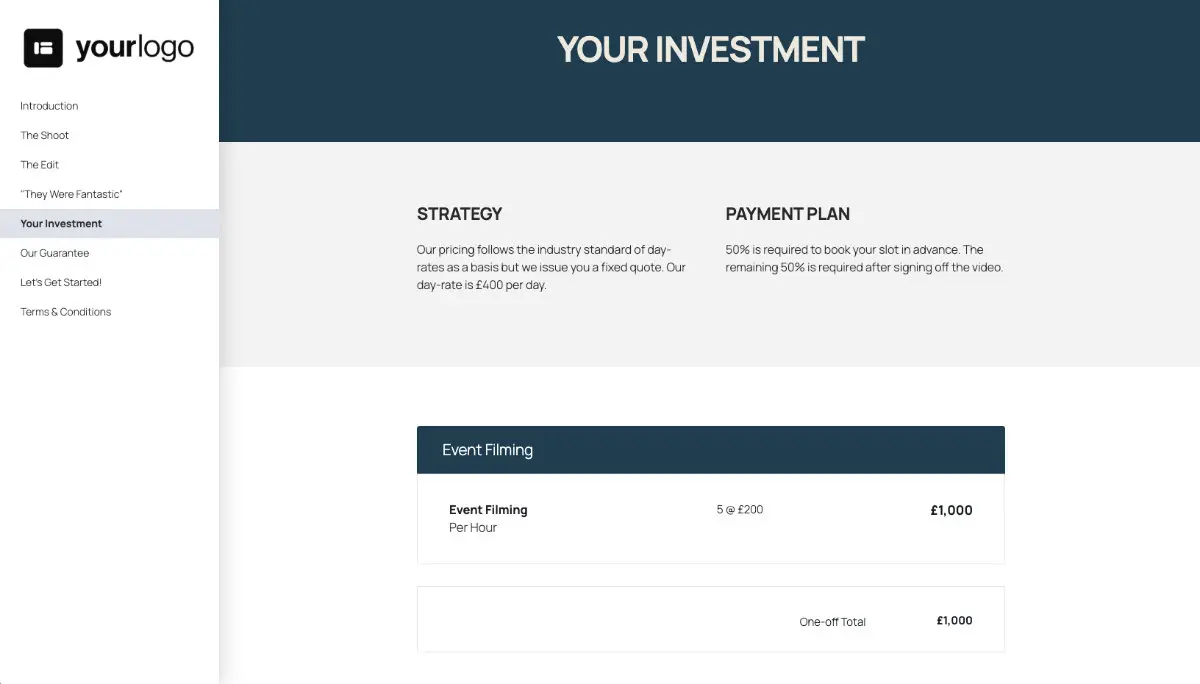Open the Introduction section
Screen dimensions: 1200x684
point(49,106)
